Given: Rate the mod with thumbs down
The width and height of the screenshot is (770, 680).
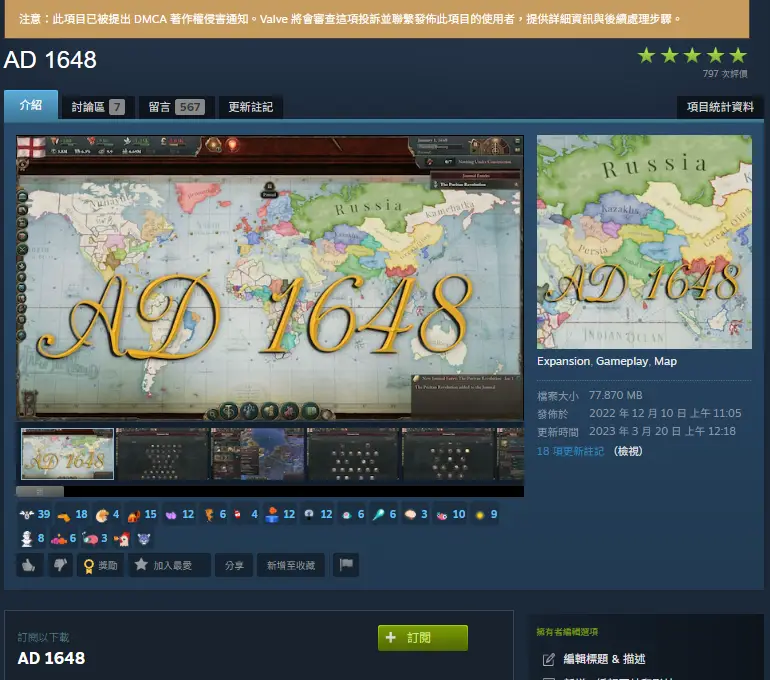Looking at the screenshot, I should [60, 565].
